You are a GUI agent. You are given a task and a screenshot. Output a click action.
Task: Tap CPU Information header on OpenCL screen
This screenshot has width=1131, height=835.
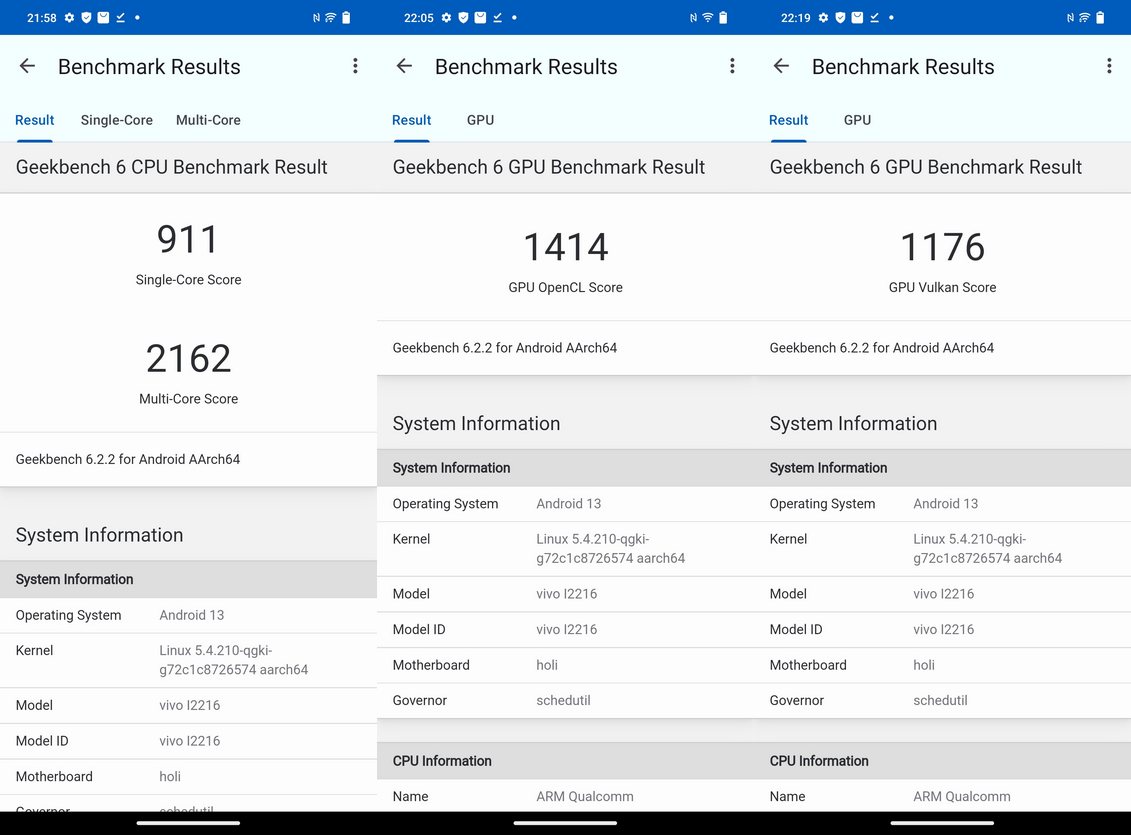(442, 761)
